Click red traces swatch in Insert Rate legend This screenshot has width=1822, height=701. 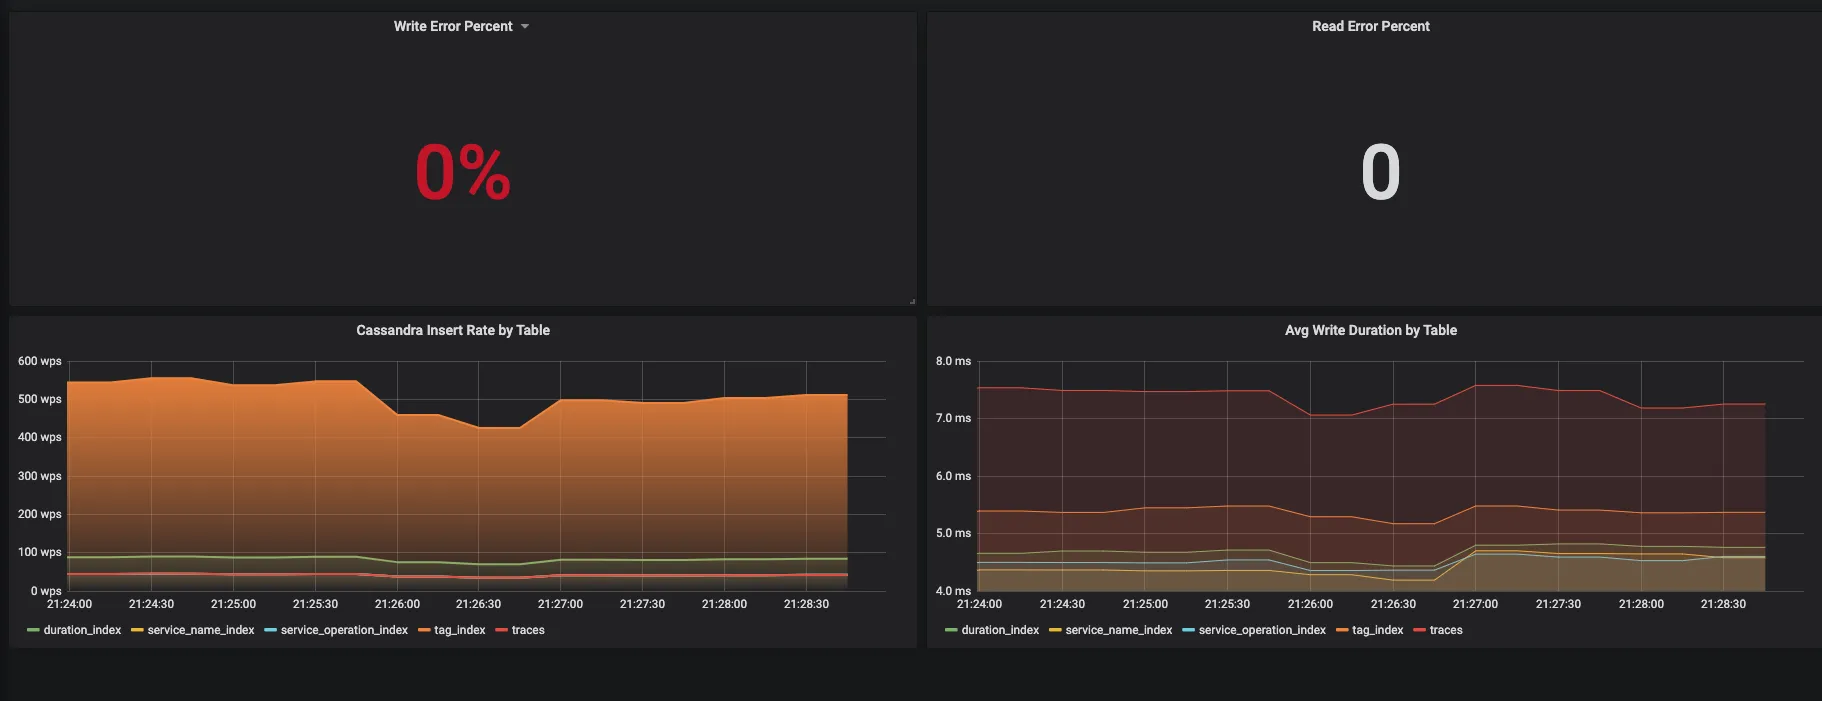click(501, 630)
